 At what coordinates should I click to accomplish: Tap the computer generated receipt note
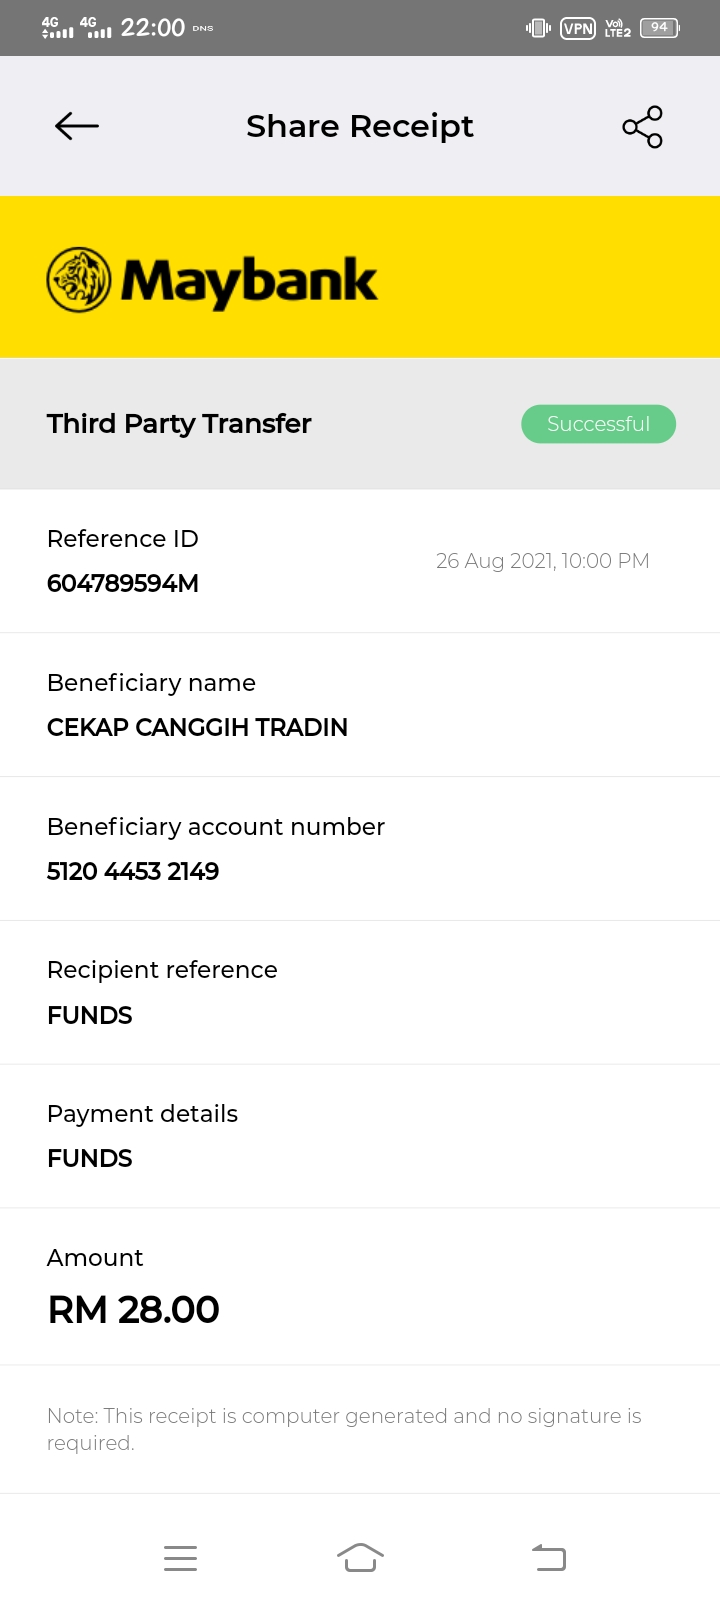pyautogui.click(x=344, y=1429)
